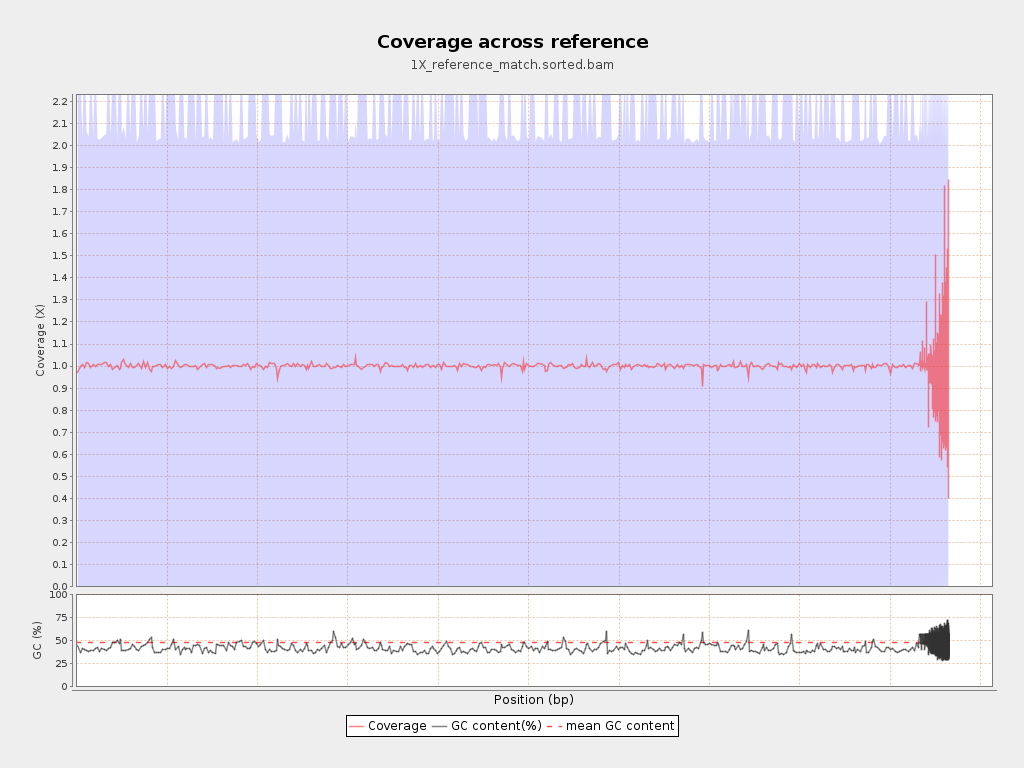Click the 'Position (bp)' x-axis label
1024x768 pixels.
click(x=534, y=699)
